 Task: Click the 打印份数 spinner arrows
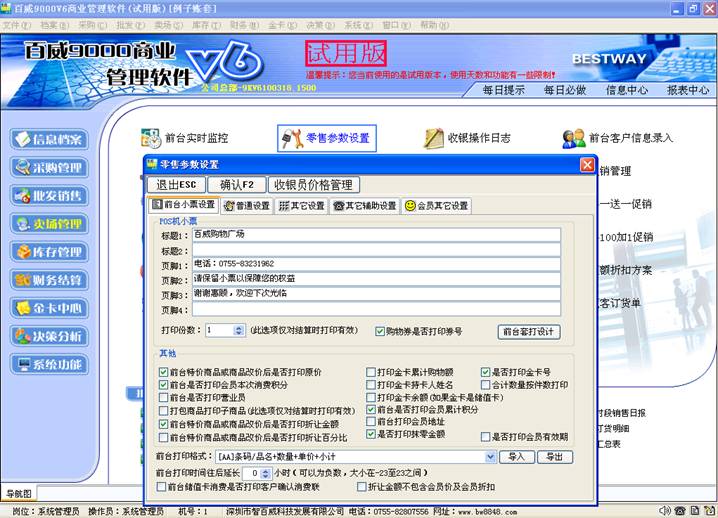239,330
